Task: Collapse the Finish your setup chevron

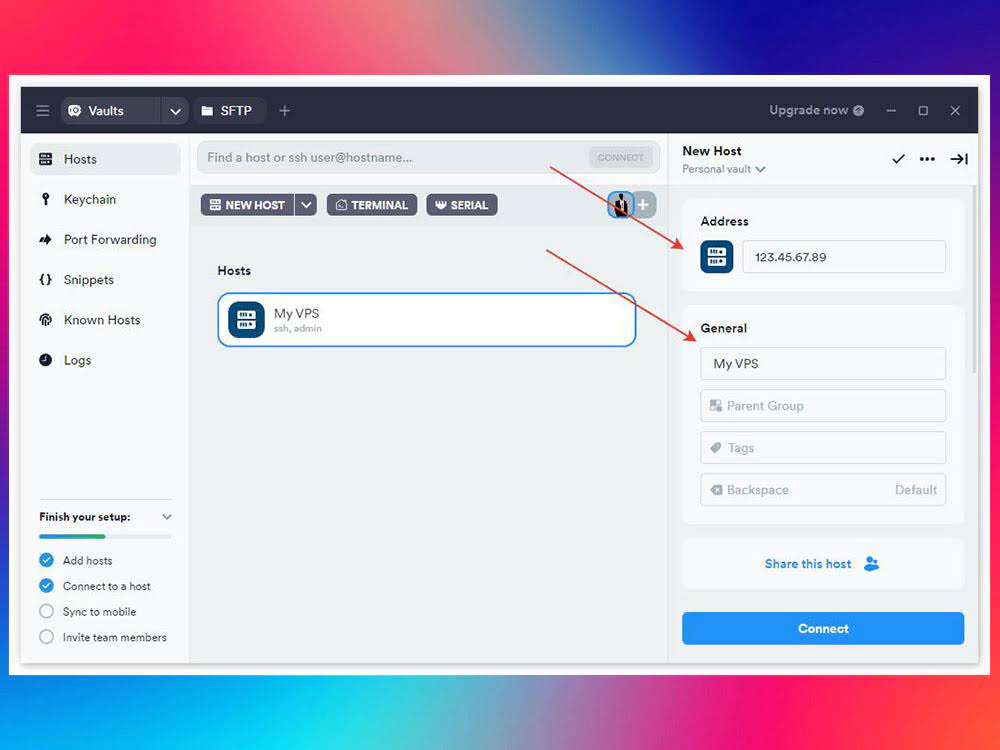Action: 166,517
